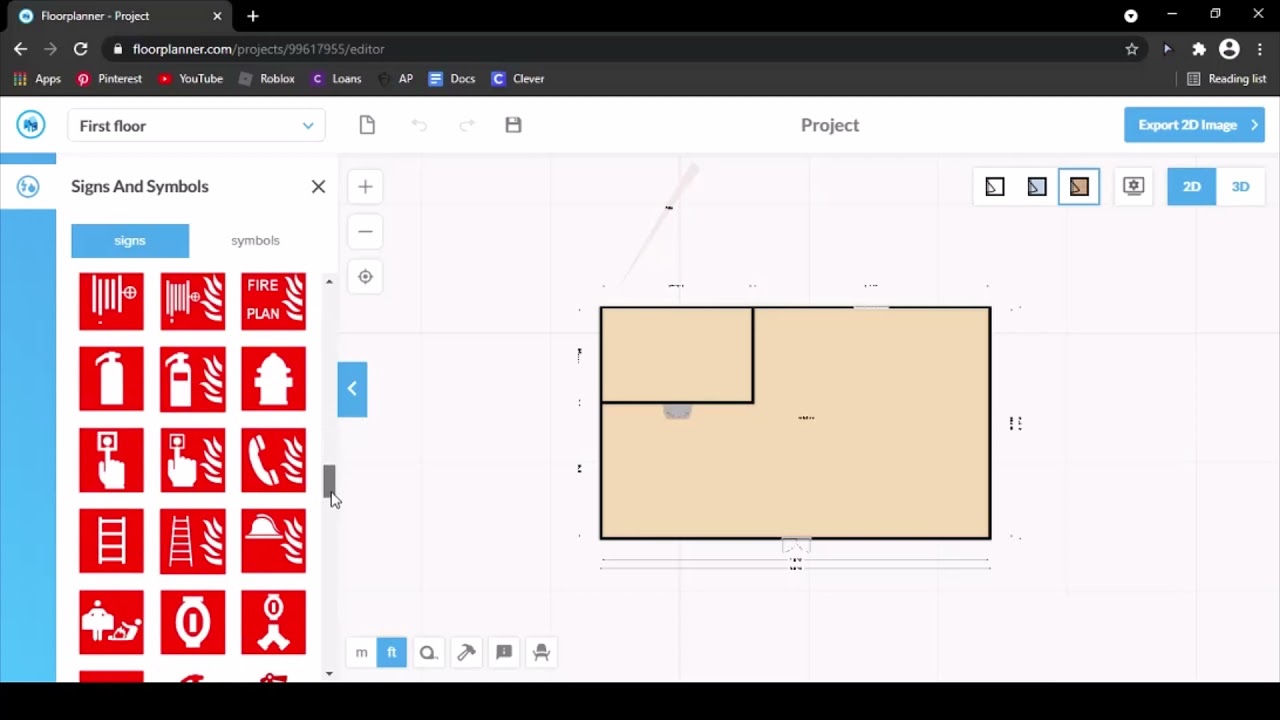The image size is (1280, 720).
Task: Click the redo arrow
Action: pos(466,125)
